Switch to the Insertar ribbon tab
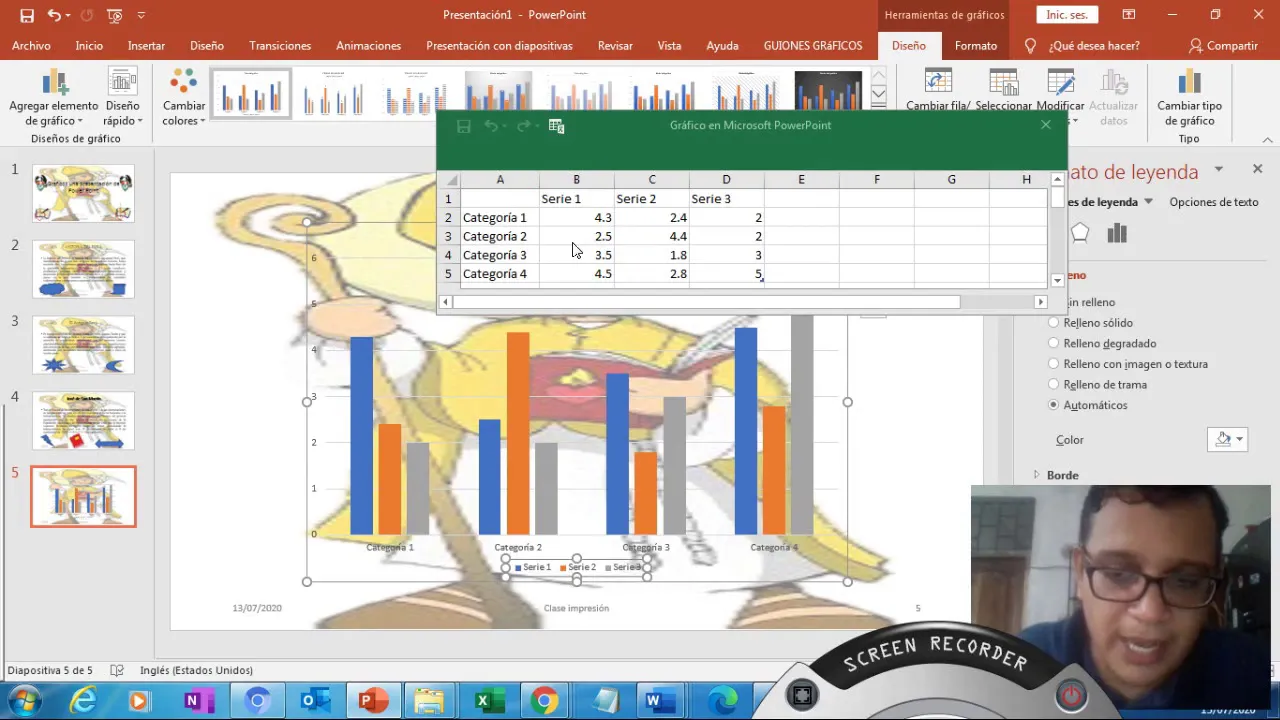The height and width of the screenshot is (720, 1280). (146, 46)
